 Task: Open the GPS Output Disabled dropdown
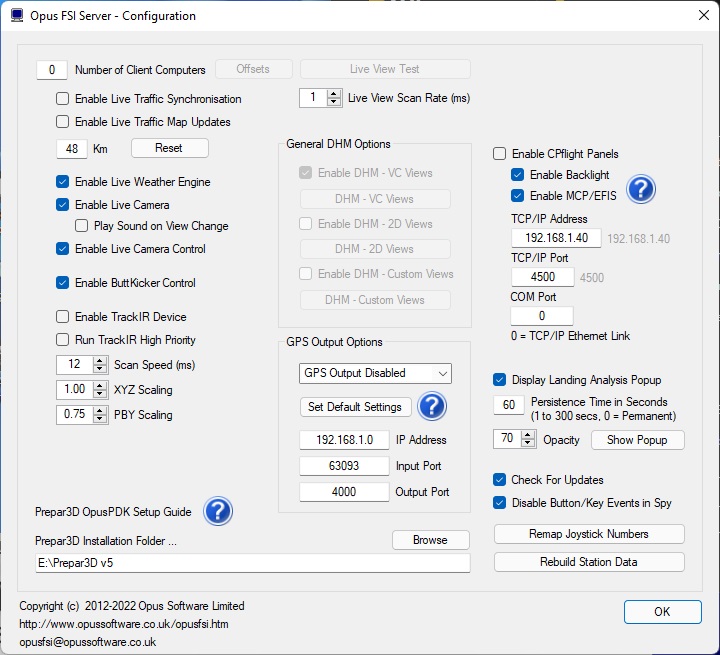[x=375, y=373]
